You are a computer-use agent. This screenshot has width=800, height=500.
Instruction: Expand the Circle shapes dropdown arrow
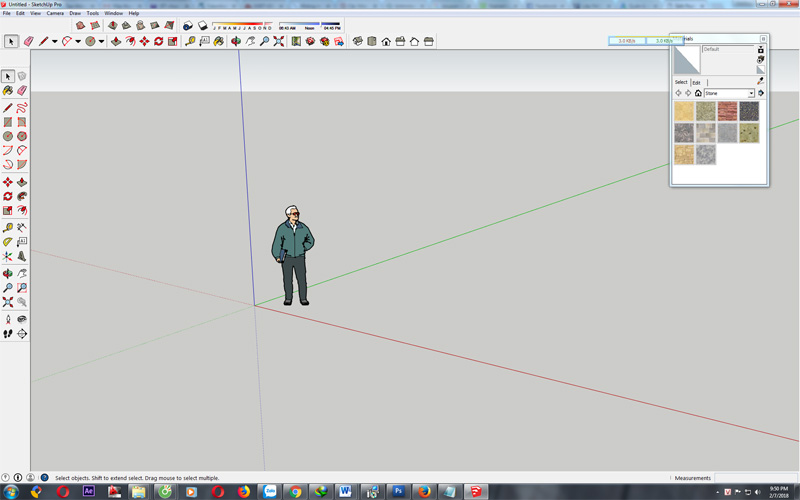(x=102, y=42)
